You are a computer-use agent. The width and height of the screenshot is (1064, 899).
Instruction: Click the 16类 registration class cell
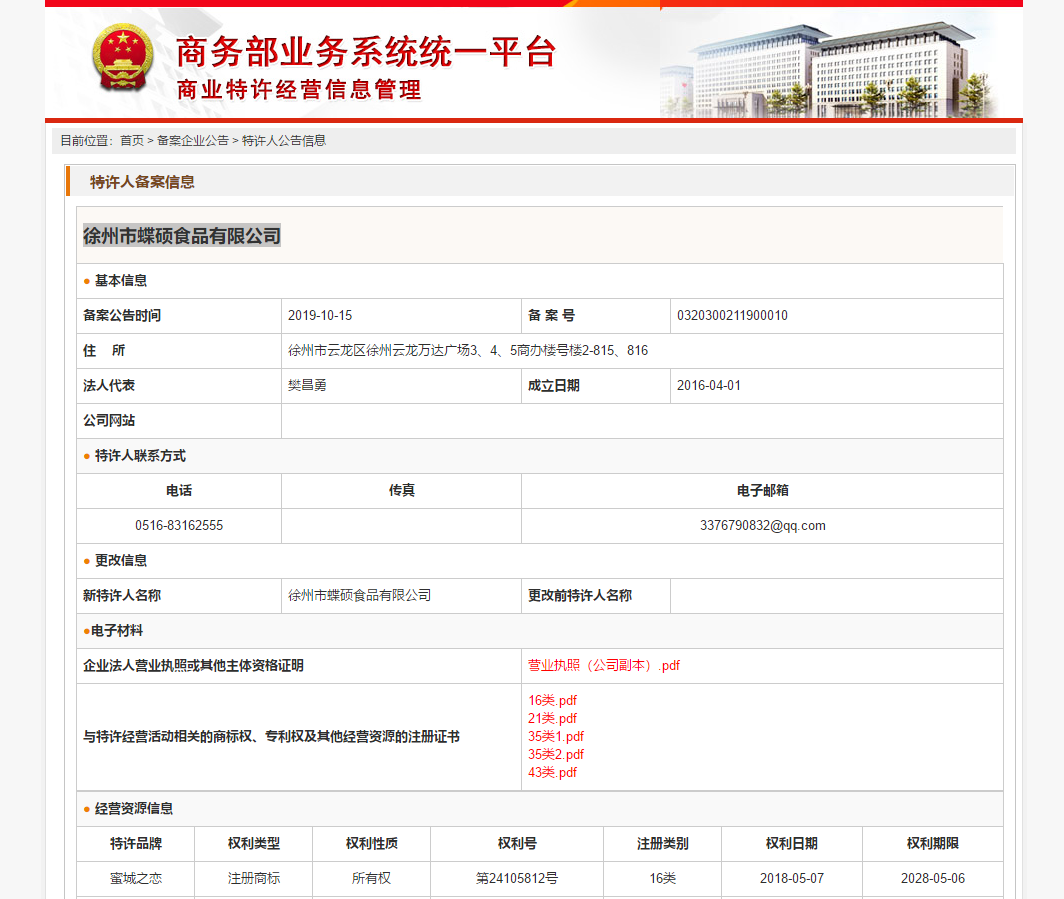click(663, 879)
